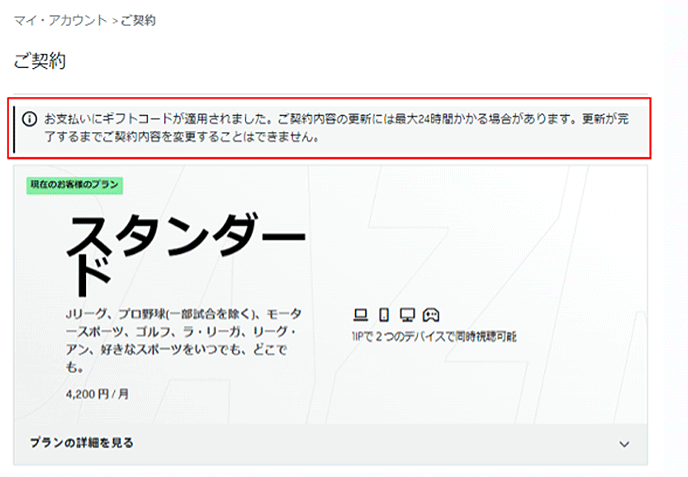Click the ご契約 page heading

point(39,61)
